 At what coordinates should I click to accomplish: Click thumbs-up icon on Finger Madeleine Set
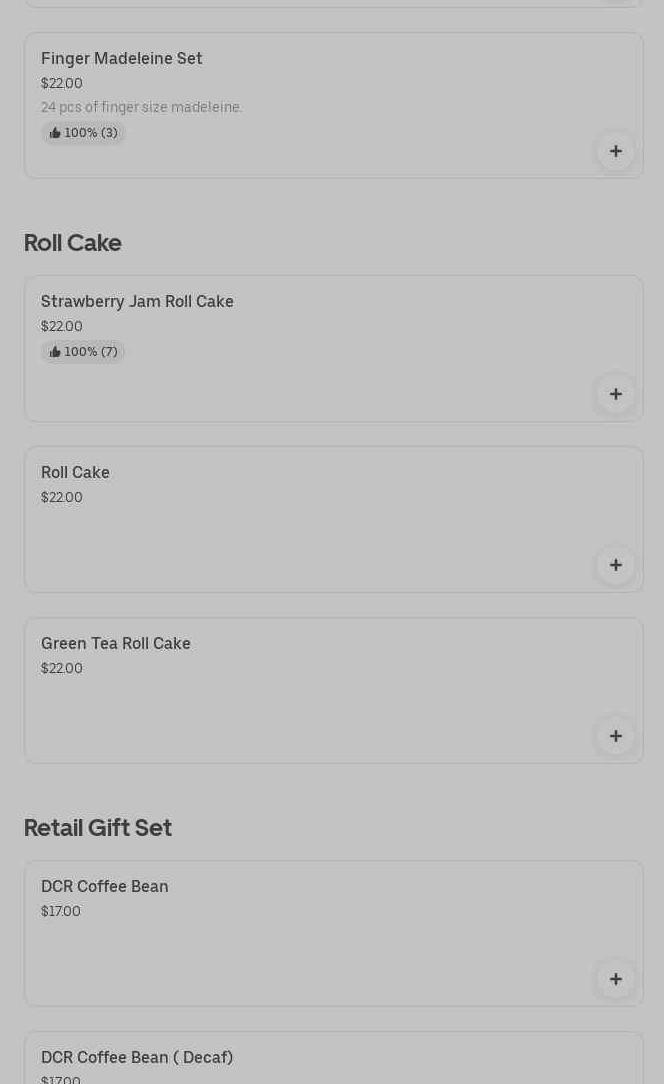click(55, 133)
